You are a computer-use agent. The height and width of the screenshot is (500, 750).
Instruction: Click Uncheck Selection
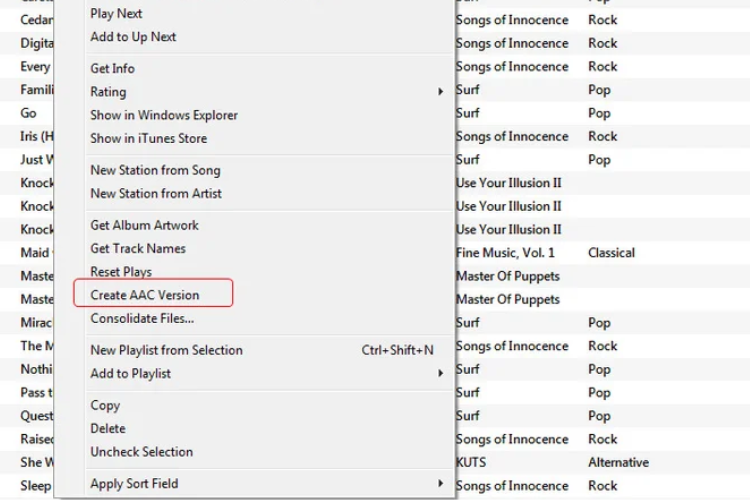click(x=141, y=452)
